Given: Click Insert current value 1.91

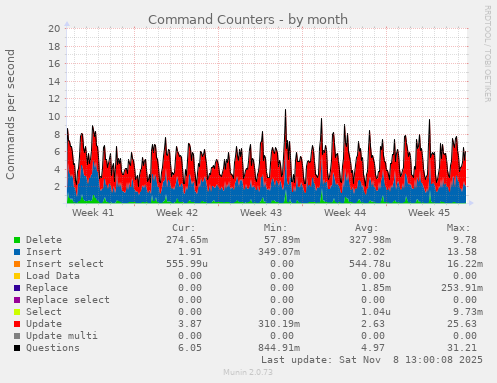Looking at the screenshot, I should click(190, 252).
